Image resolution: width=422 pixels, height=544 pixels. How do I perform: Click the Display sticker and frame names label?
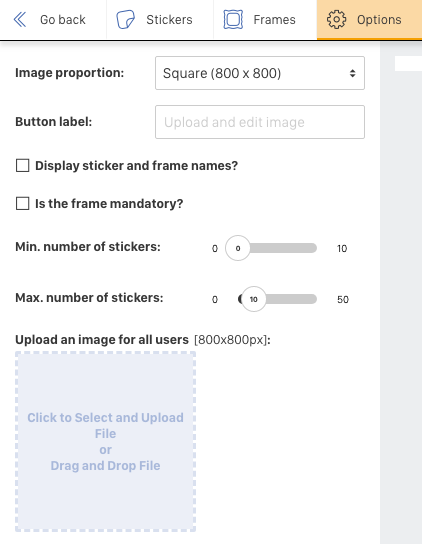click(x=137, y=166)
